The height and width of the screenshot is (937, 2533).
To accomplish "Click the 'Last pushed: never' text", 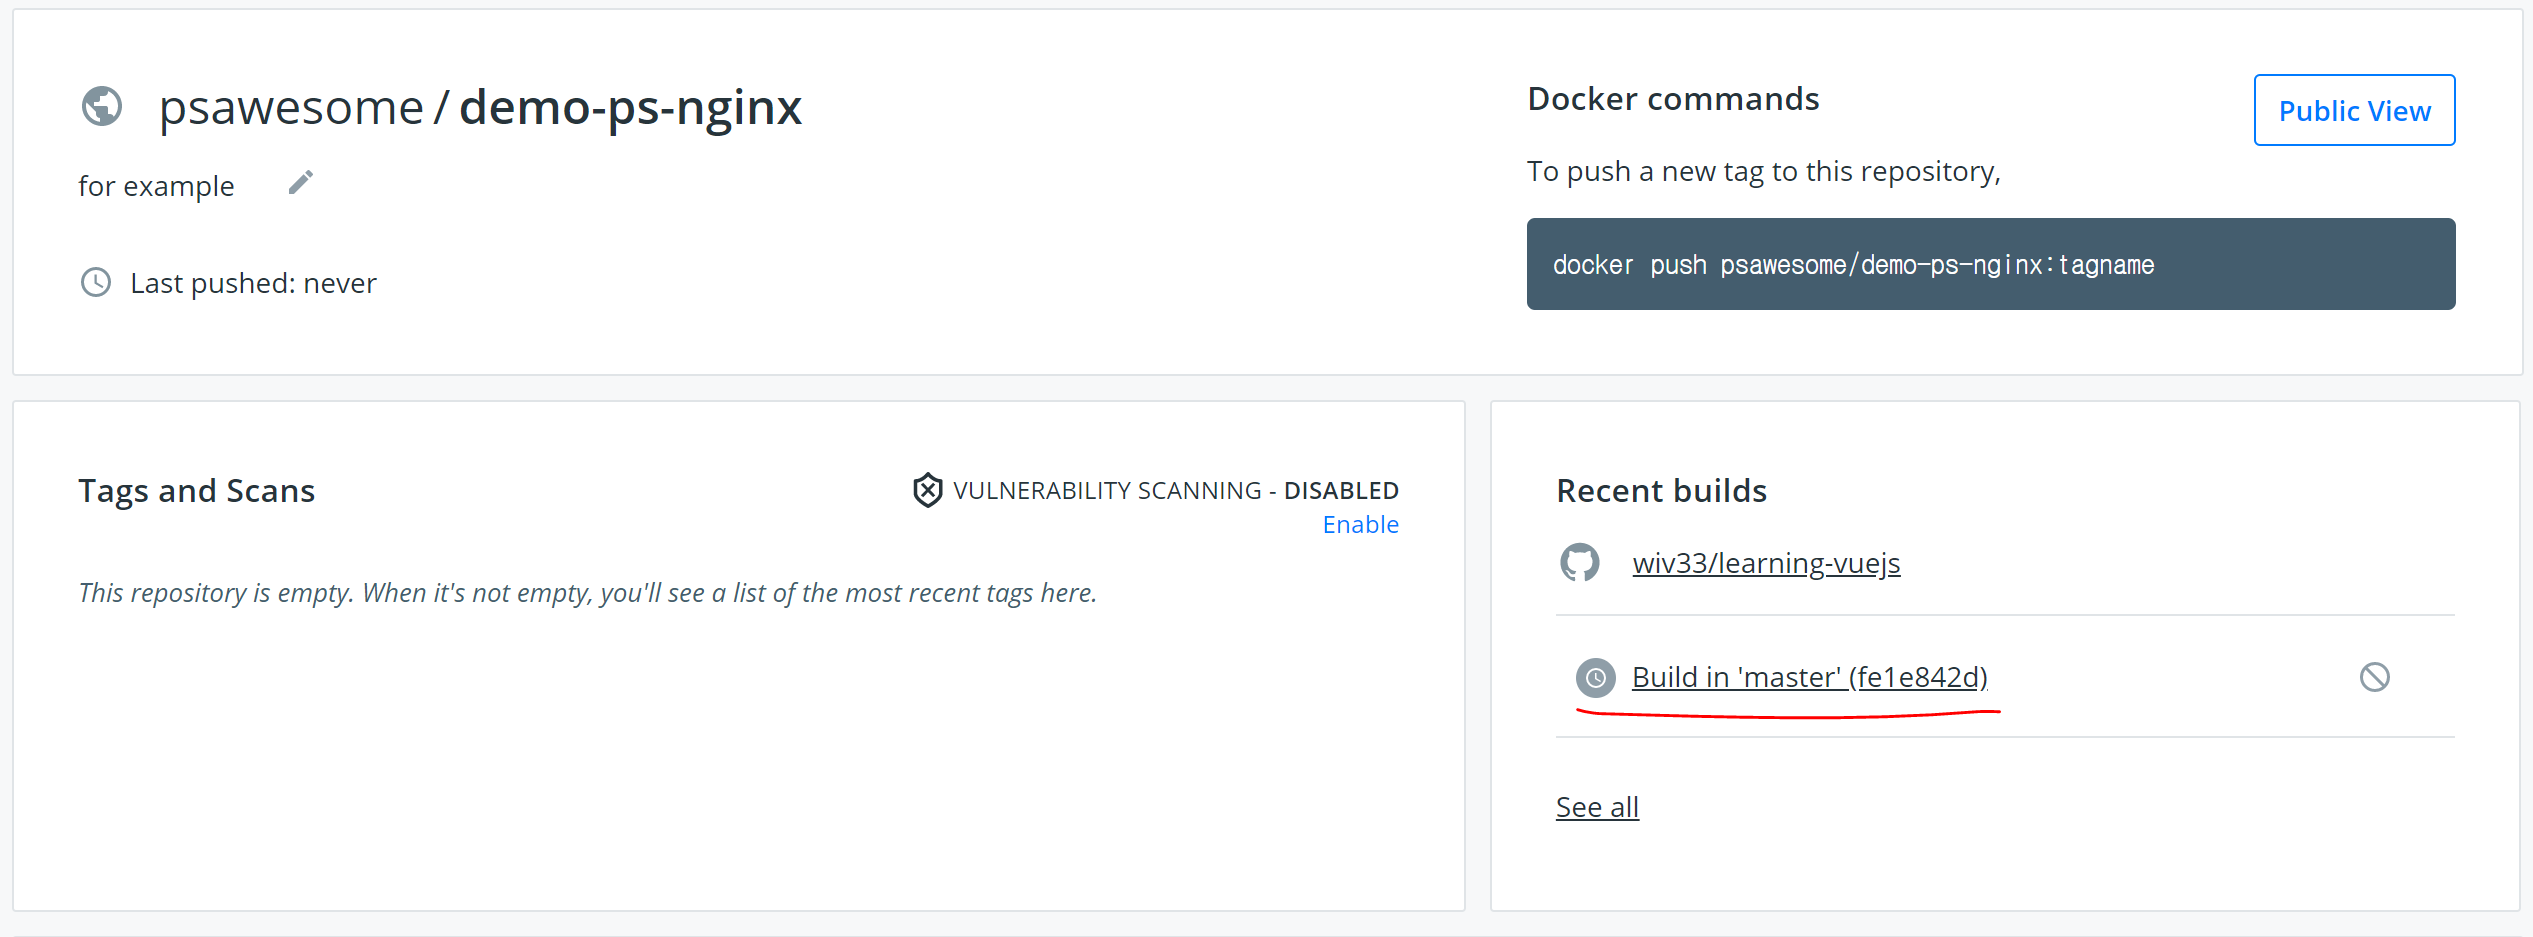I will coord(253,283).
